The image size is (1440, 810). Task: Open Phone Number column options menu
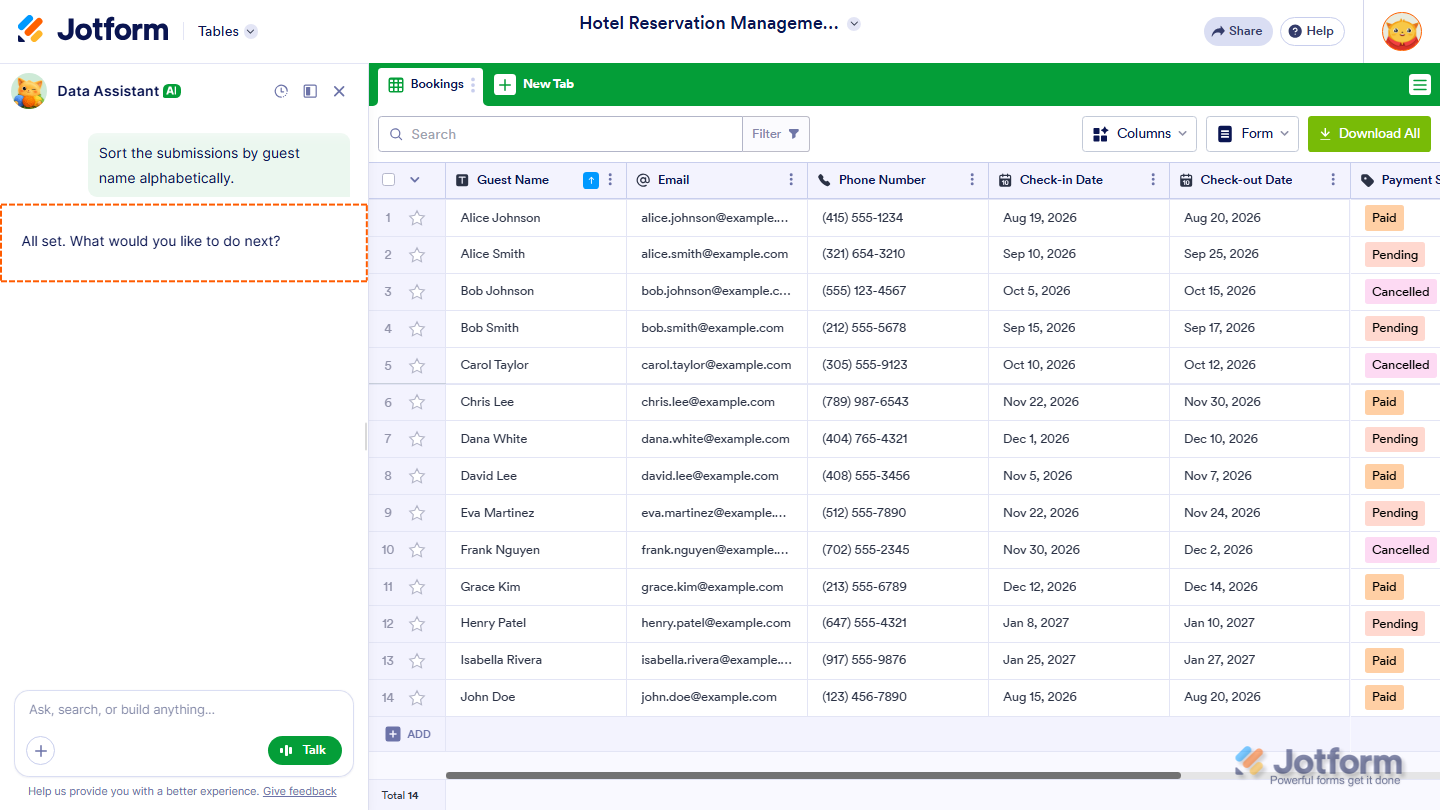click(972, 180)
